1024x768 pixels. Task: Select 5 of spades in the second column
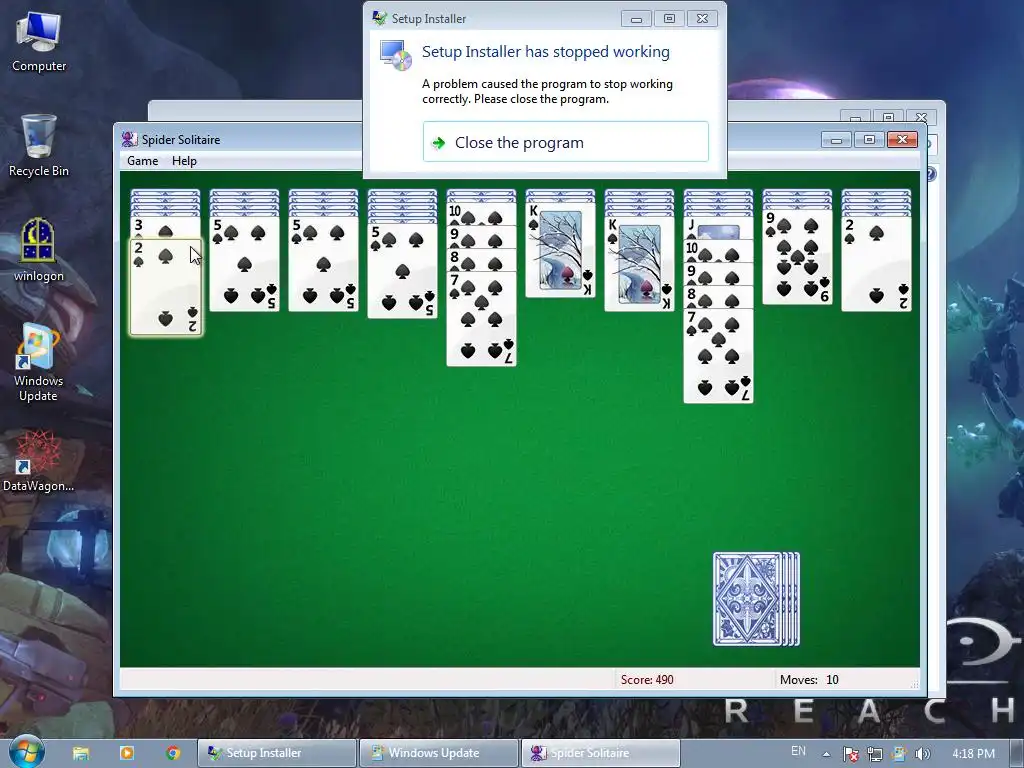coord(244,264)
